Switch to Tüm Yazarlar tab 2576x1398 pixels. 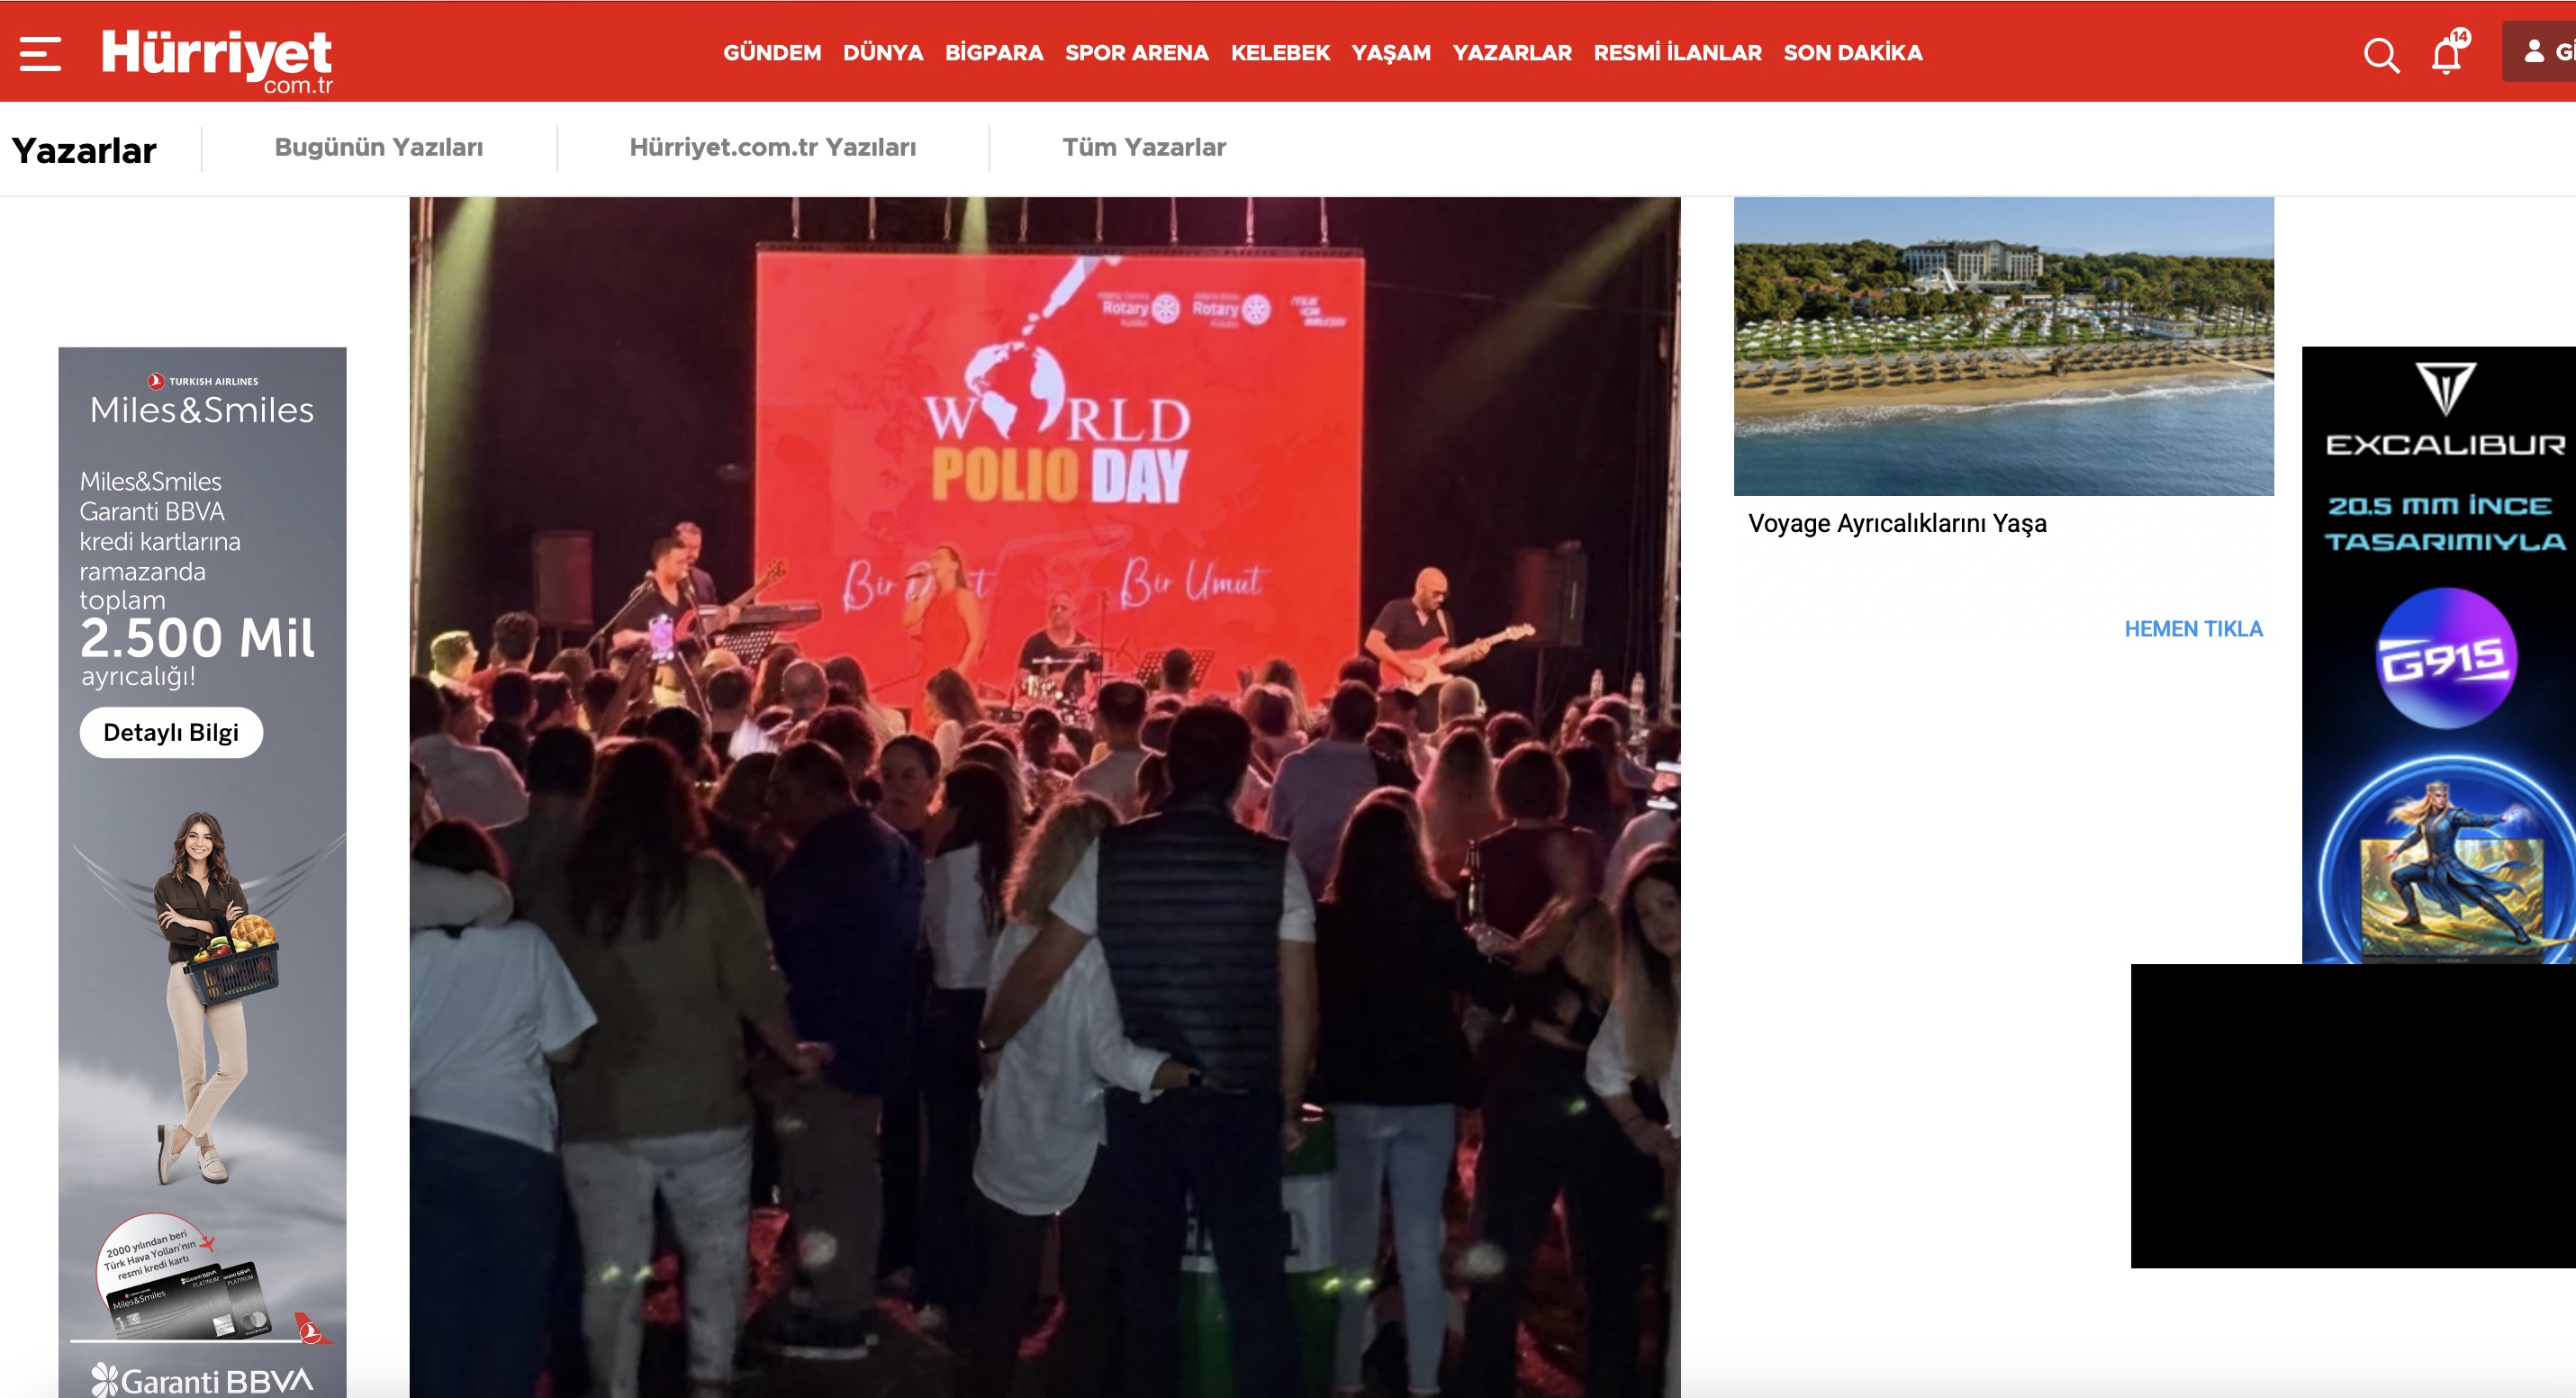tap(1144, 147)
